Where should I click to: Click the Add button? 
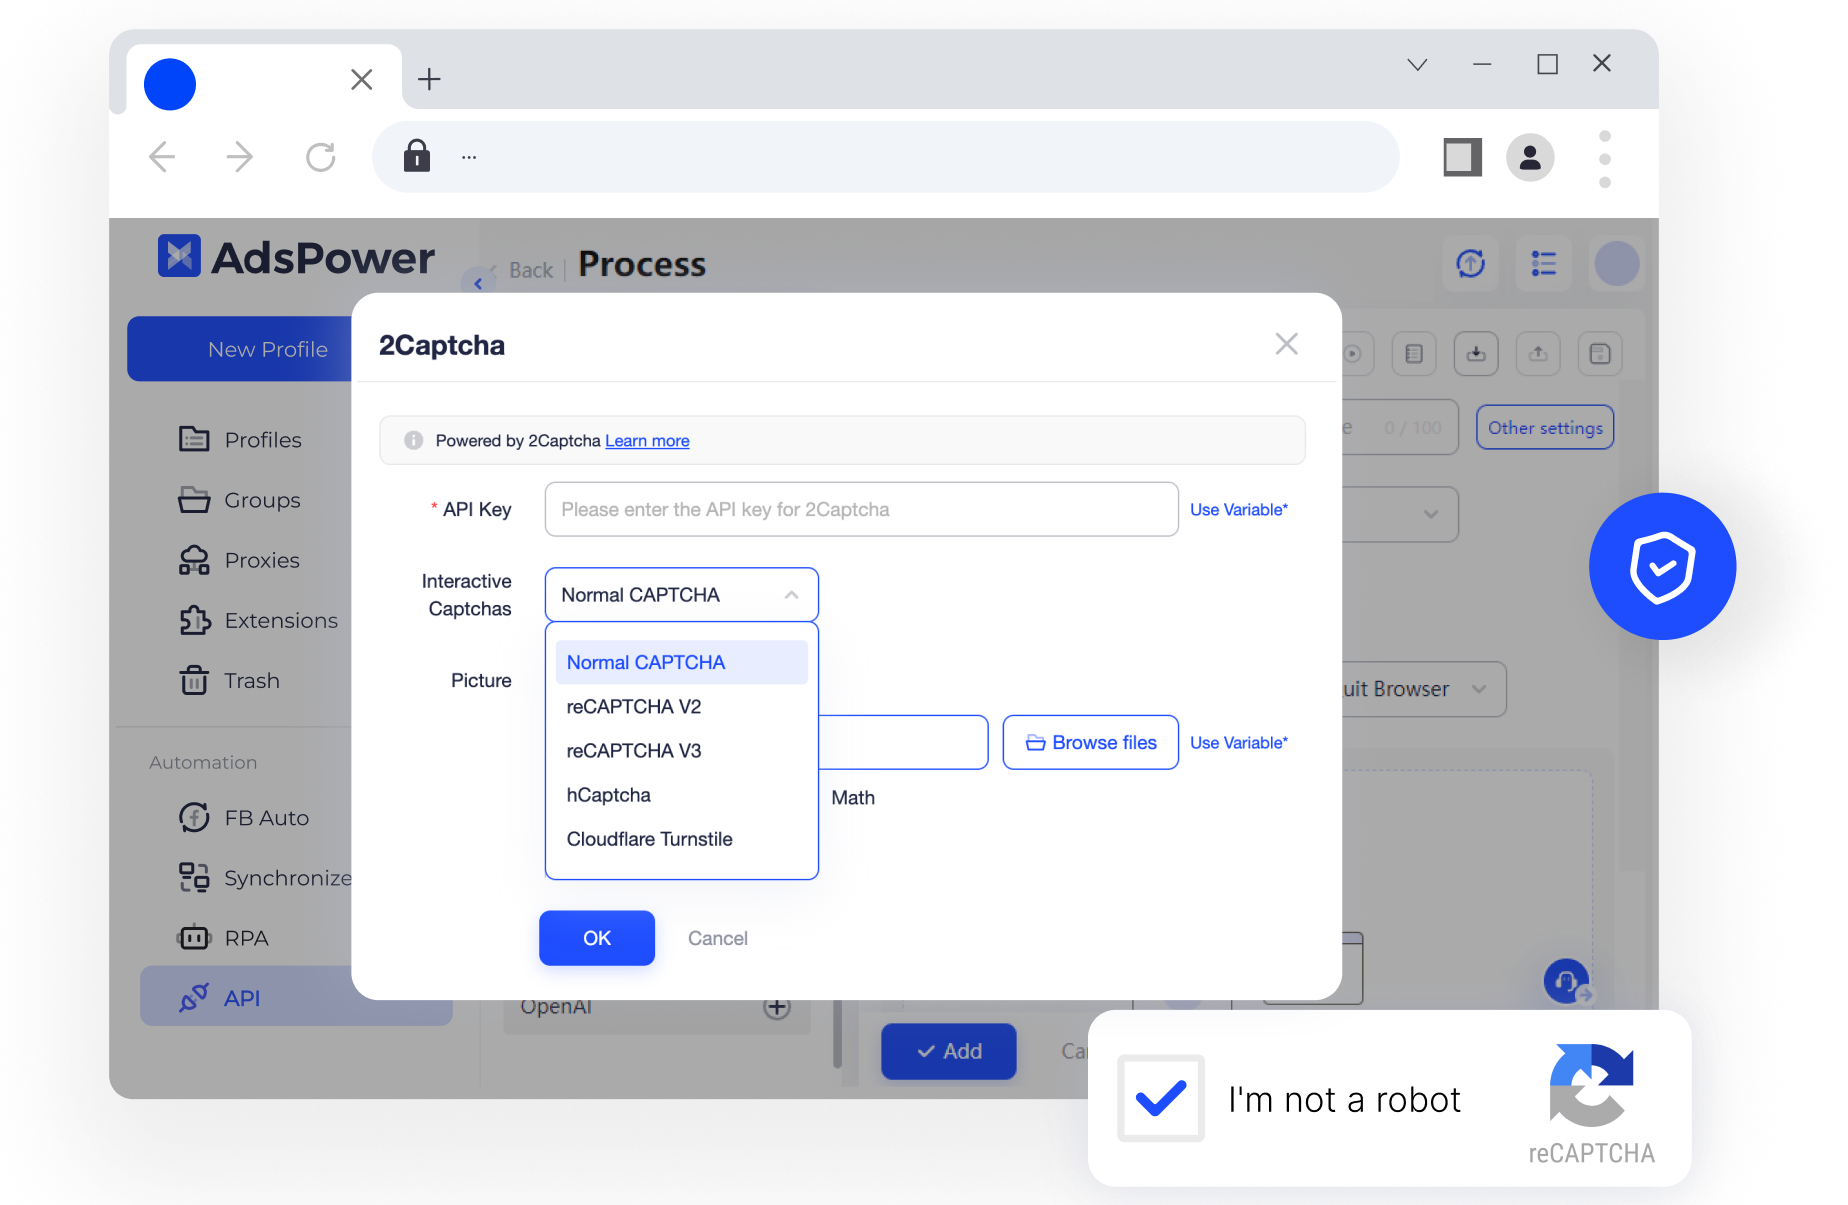pyautogui.click(x=949, y=1051)
